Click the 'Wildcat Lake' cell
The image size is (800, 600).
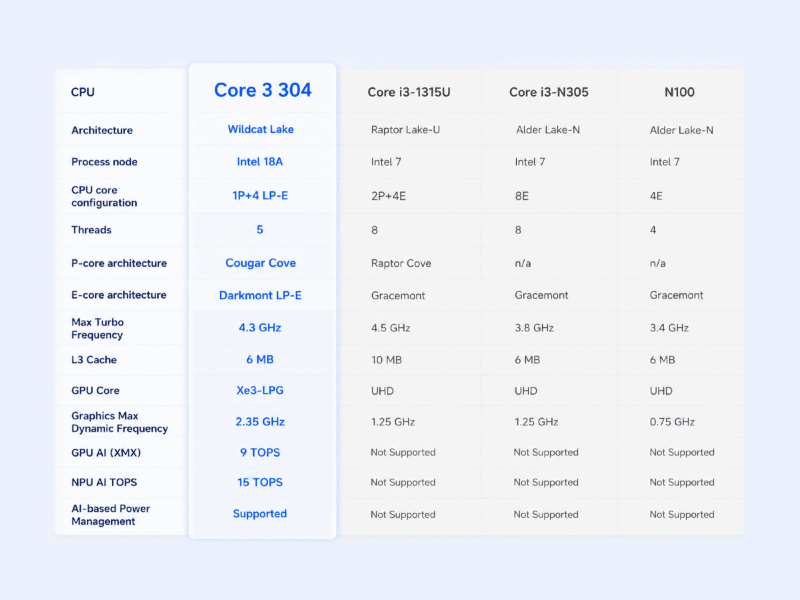[260, 129]
